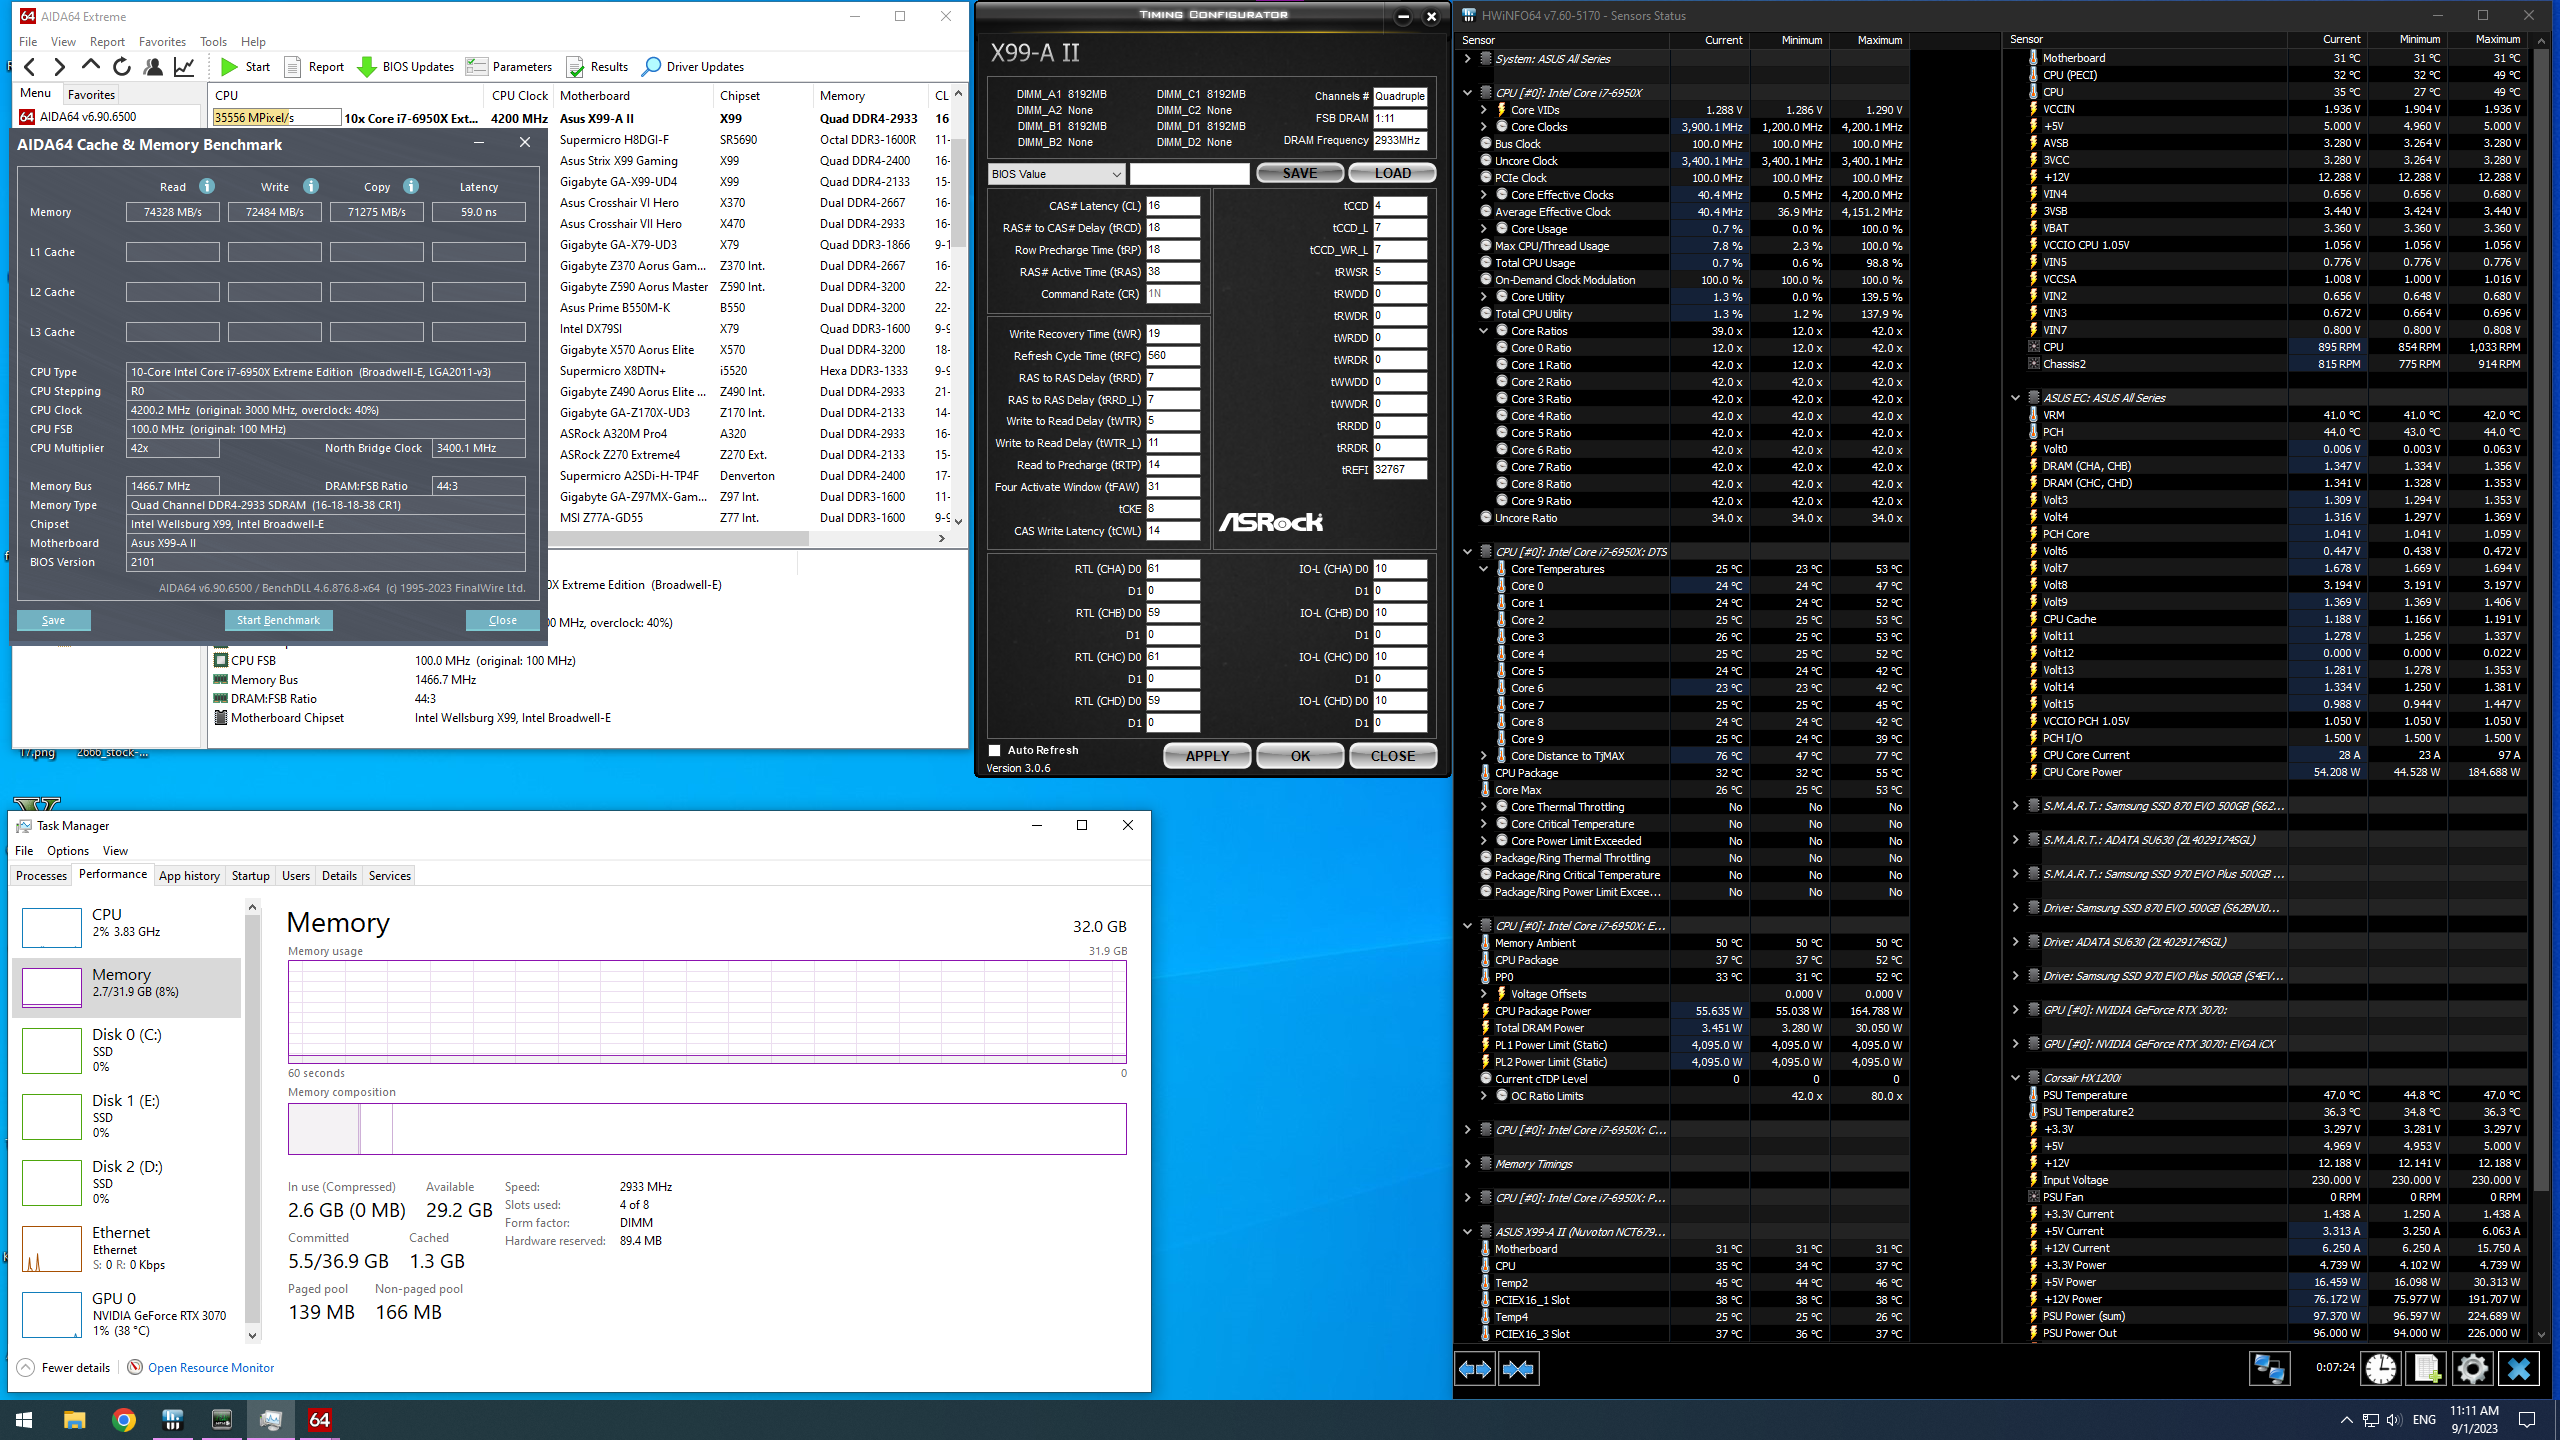The image size is (2560, 1440).
Task: Enable the Auto Refresh checkbox
Action: tap(995, 750)
